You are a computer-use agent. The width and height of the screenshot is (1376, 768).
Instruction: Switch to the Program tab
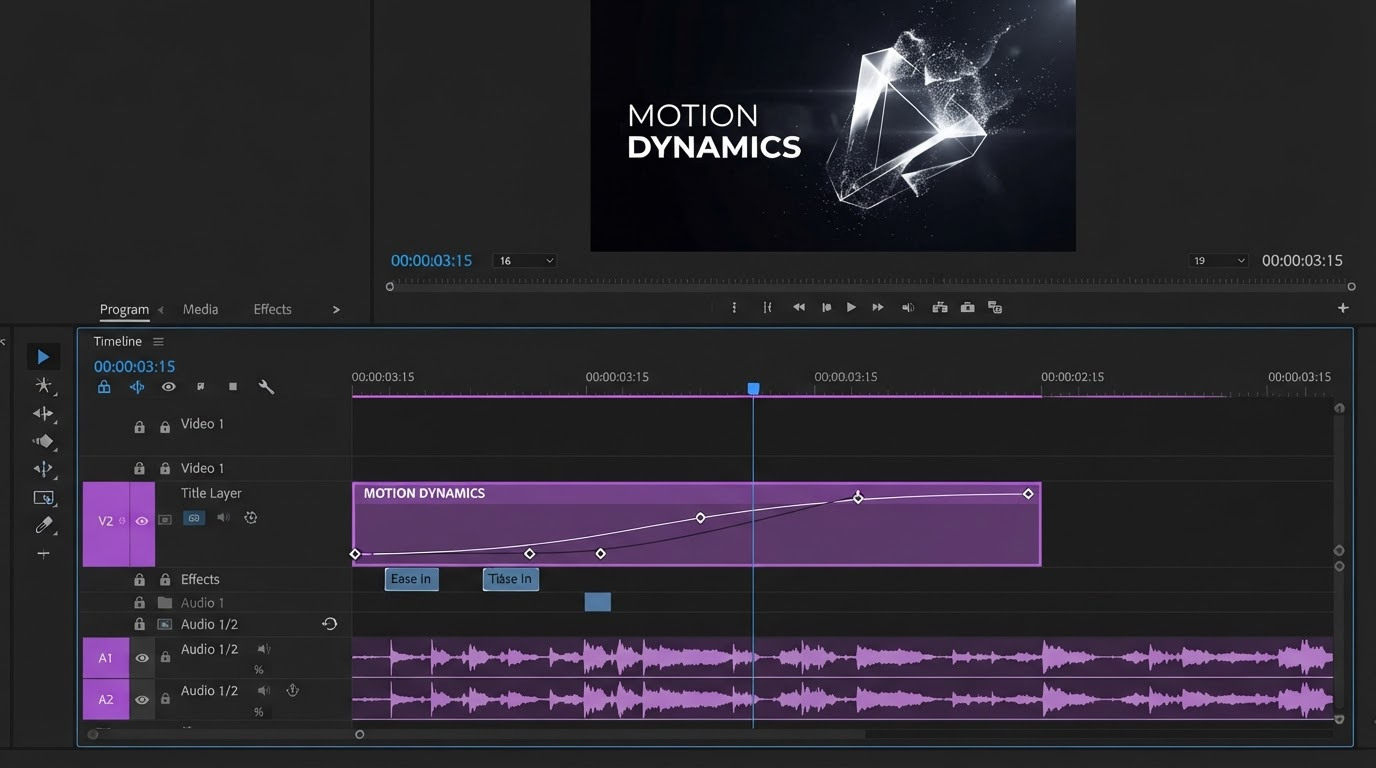coord(124,310)
